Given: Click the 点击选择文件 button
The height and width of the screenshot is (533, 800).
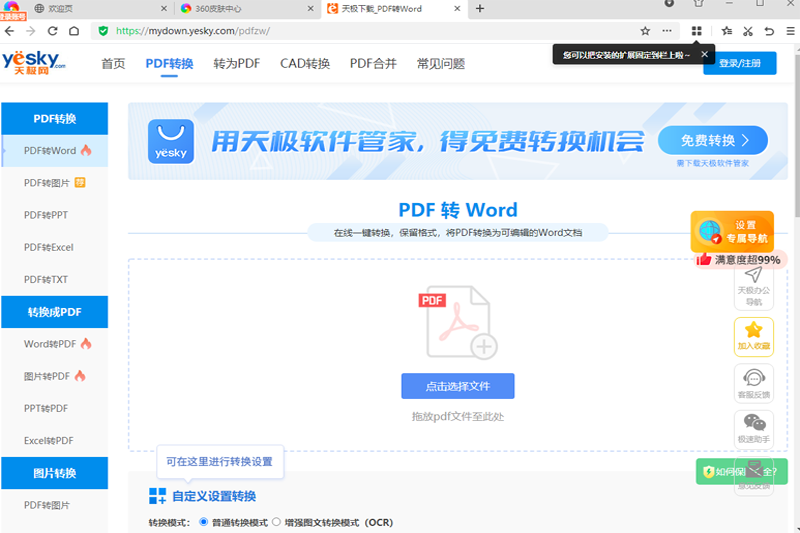Looking at the screenshot, I should 458,386.
